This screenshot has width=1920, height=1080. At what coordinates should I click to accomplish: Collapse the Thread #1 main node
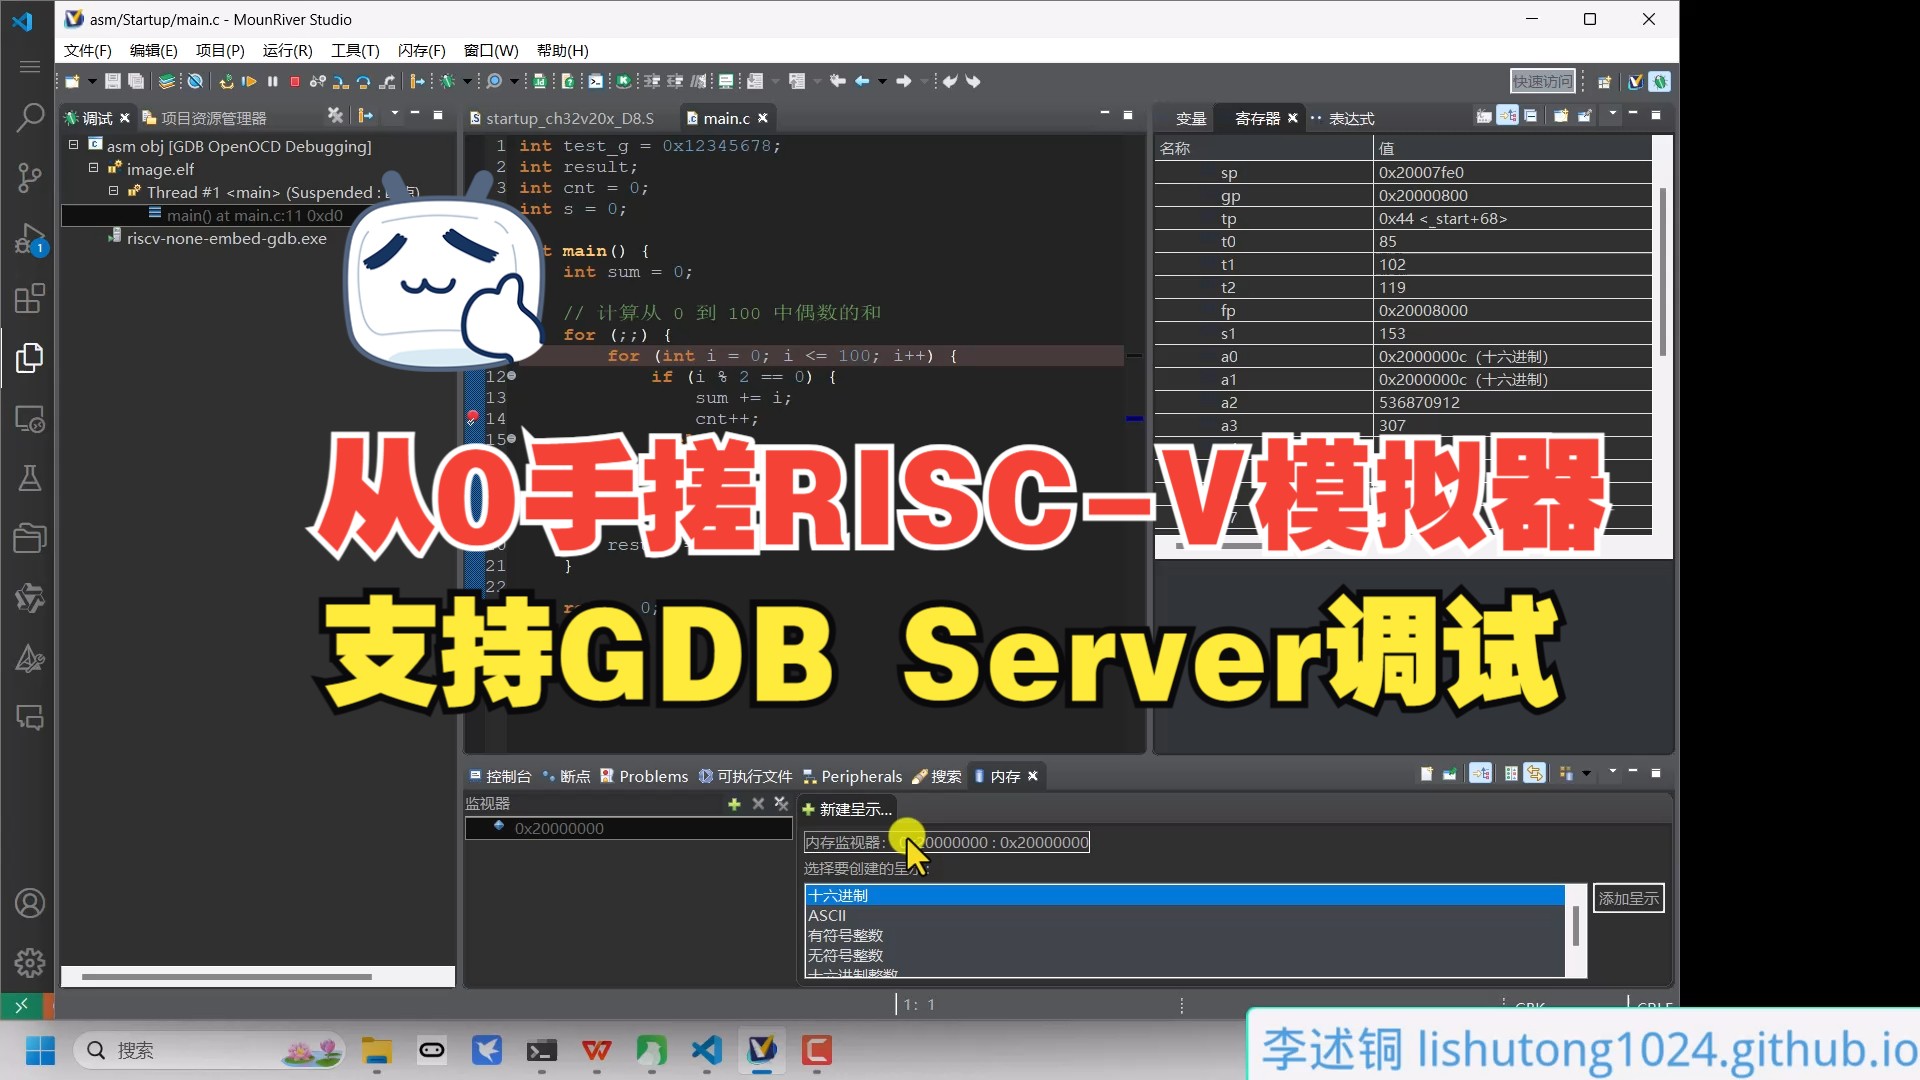(113, 191)
